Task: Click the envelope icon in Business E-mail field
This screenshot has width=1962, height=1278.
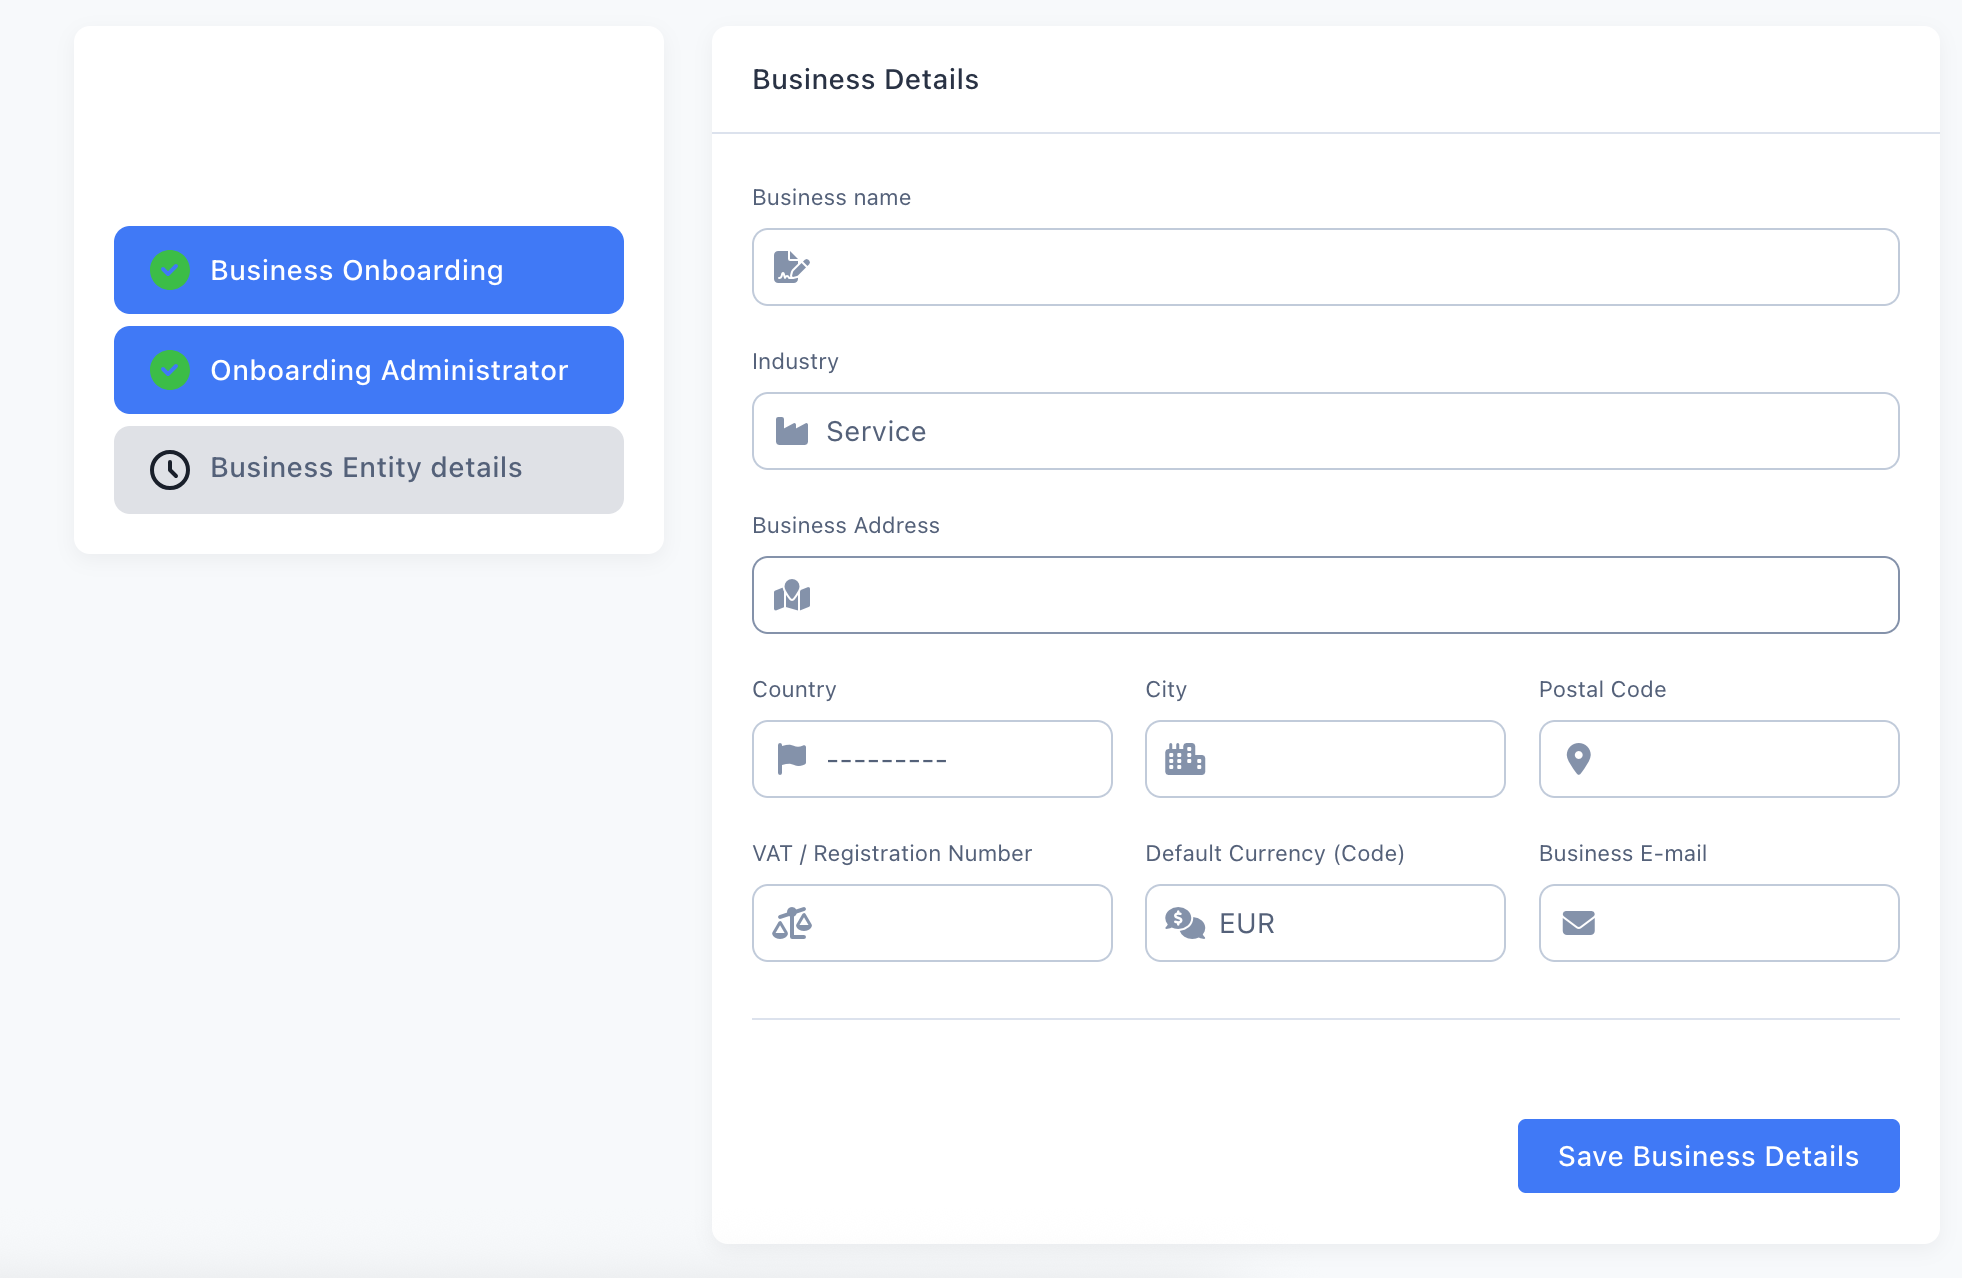Action: coord(1578,923)
